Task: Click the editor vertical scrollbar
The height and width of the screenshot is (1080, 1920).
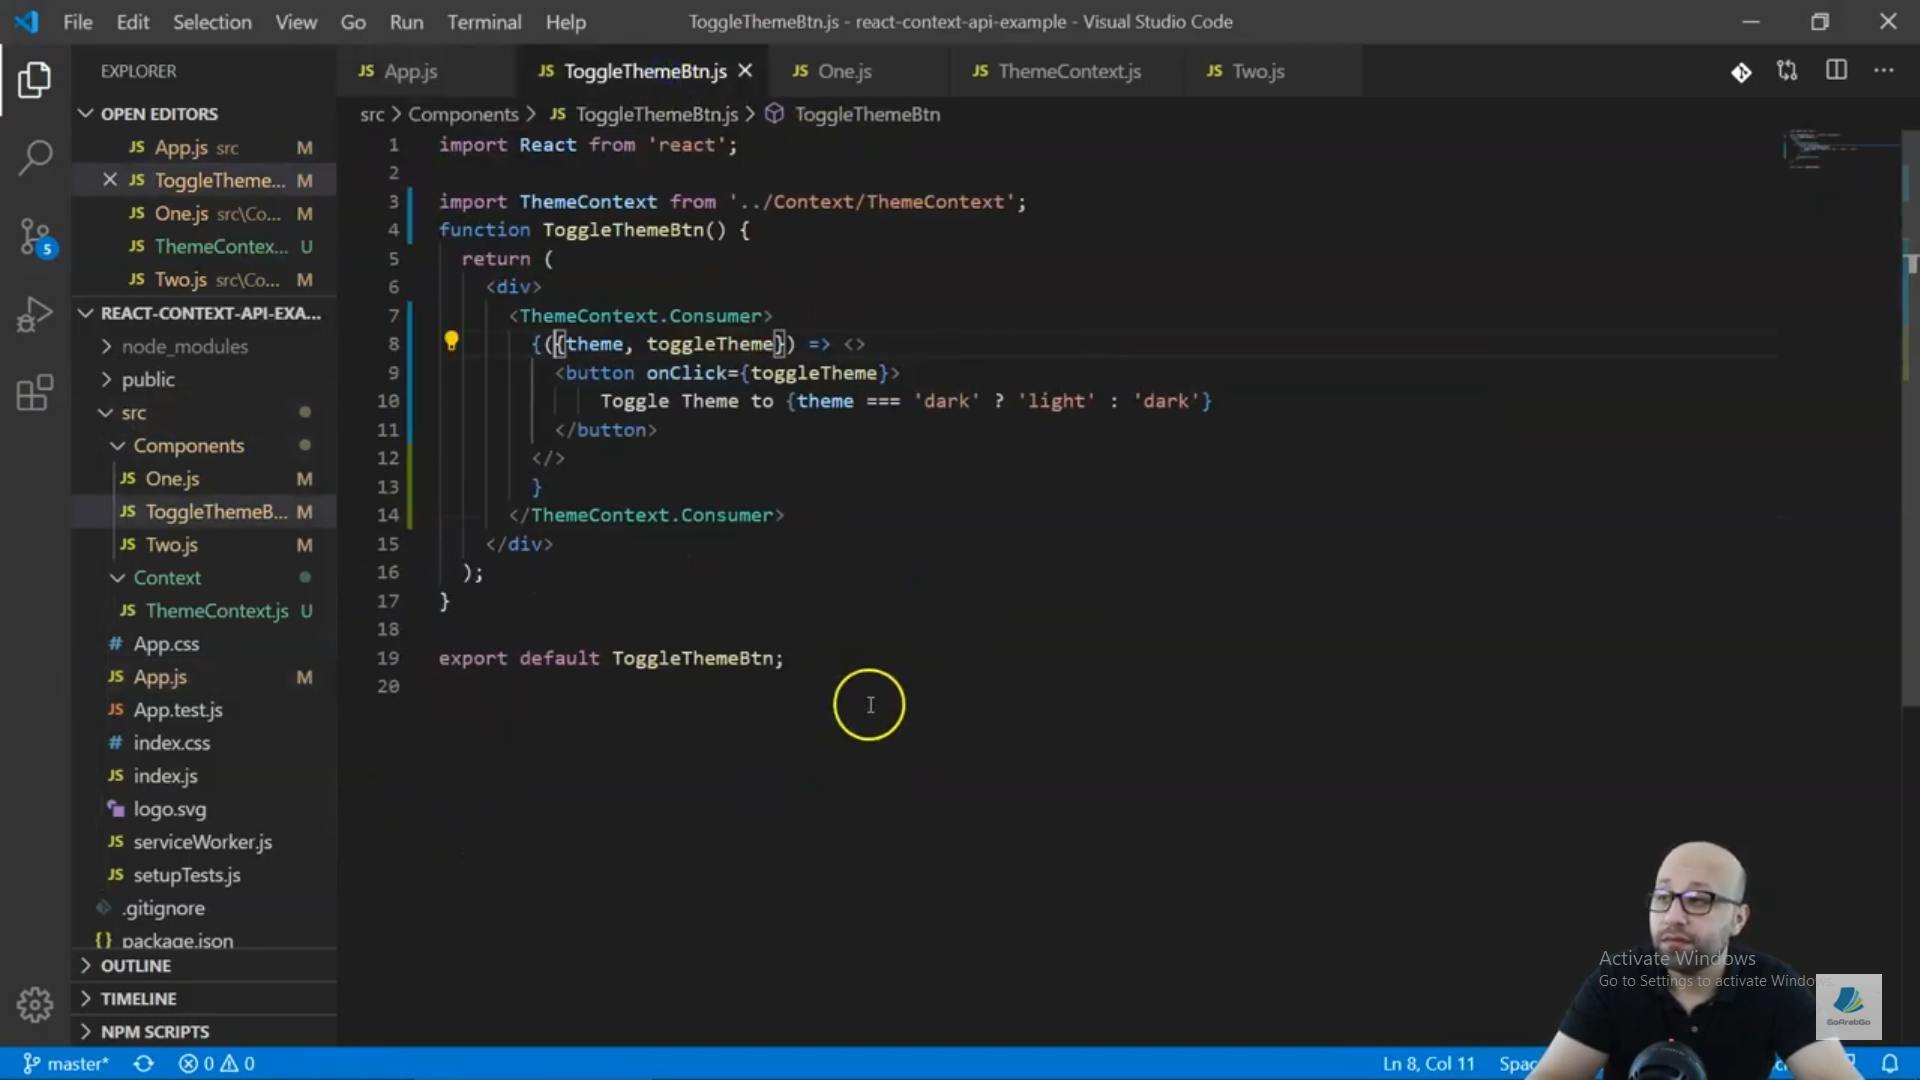Action: tap(1910, 420)
